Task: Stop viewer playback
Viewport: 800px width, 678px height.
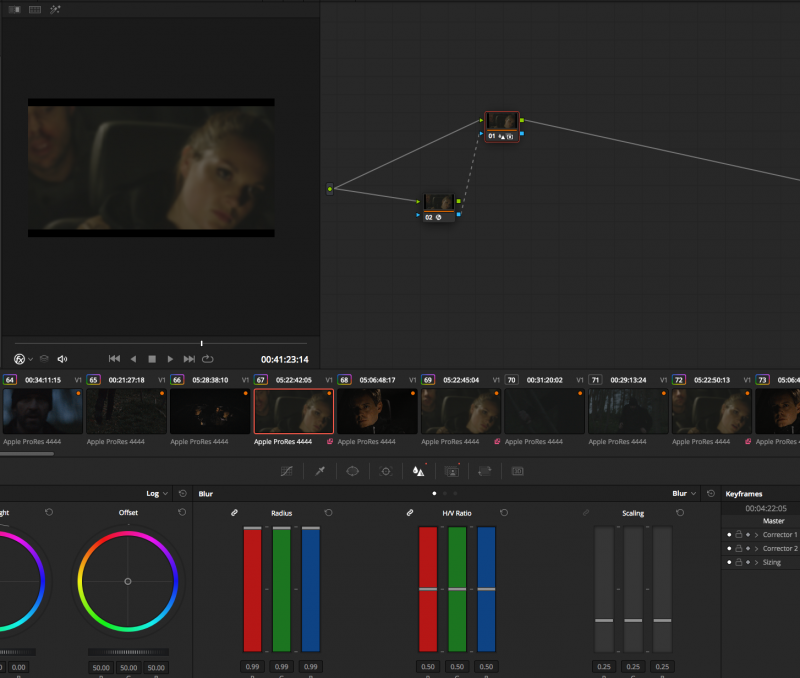Action: pyautogui.click(x=152, y=359)
